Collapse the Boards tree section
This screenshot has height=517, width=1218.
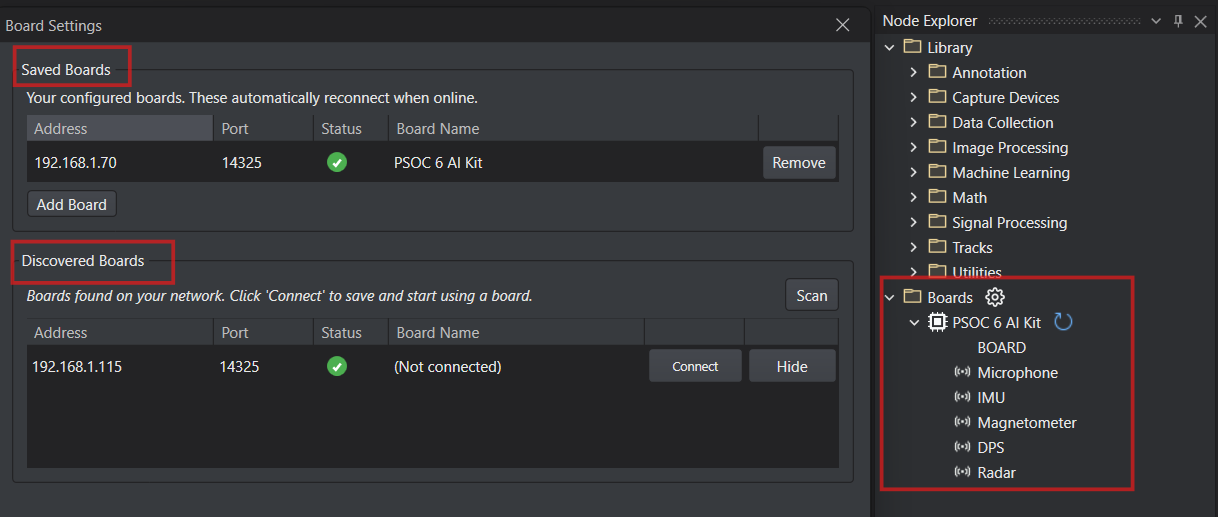point(889,297)
